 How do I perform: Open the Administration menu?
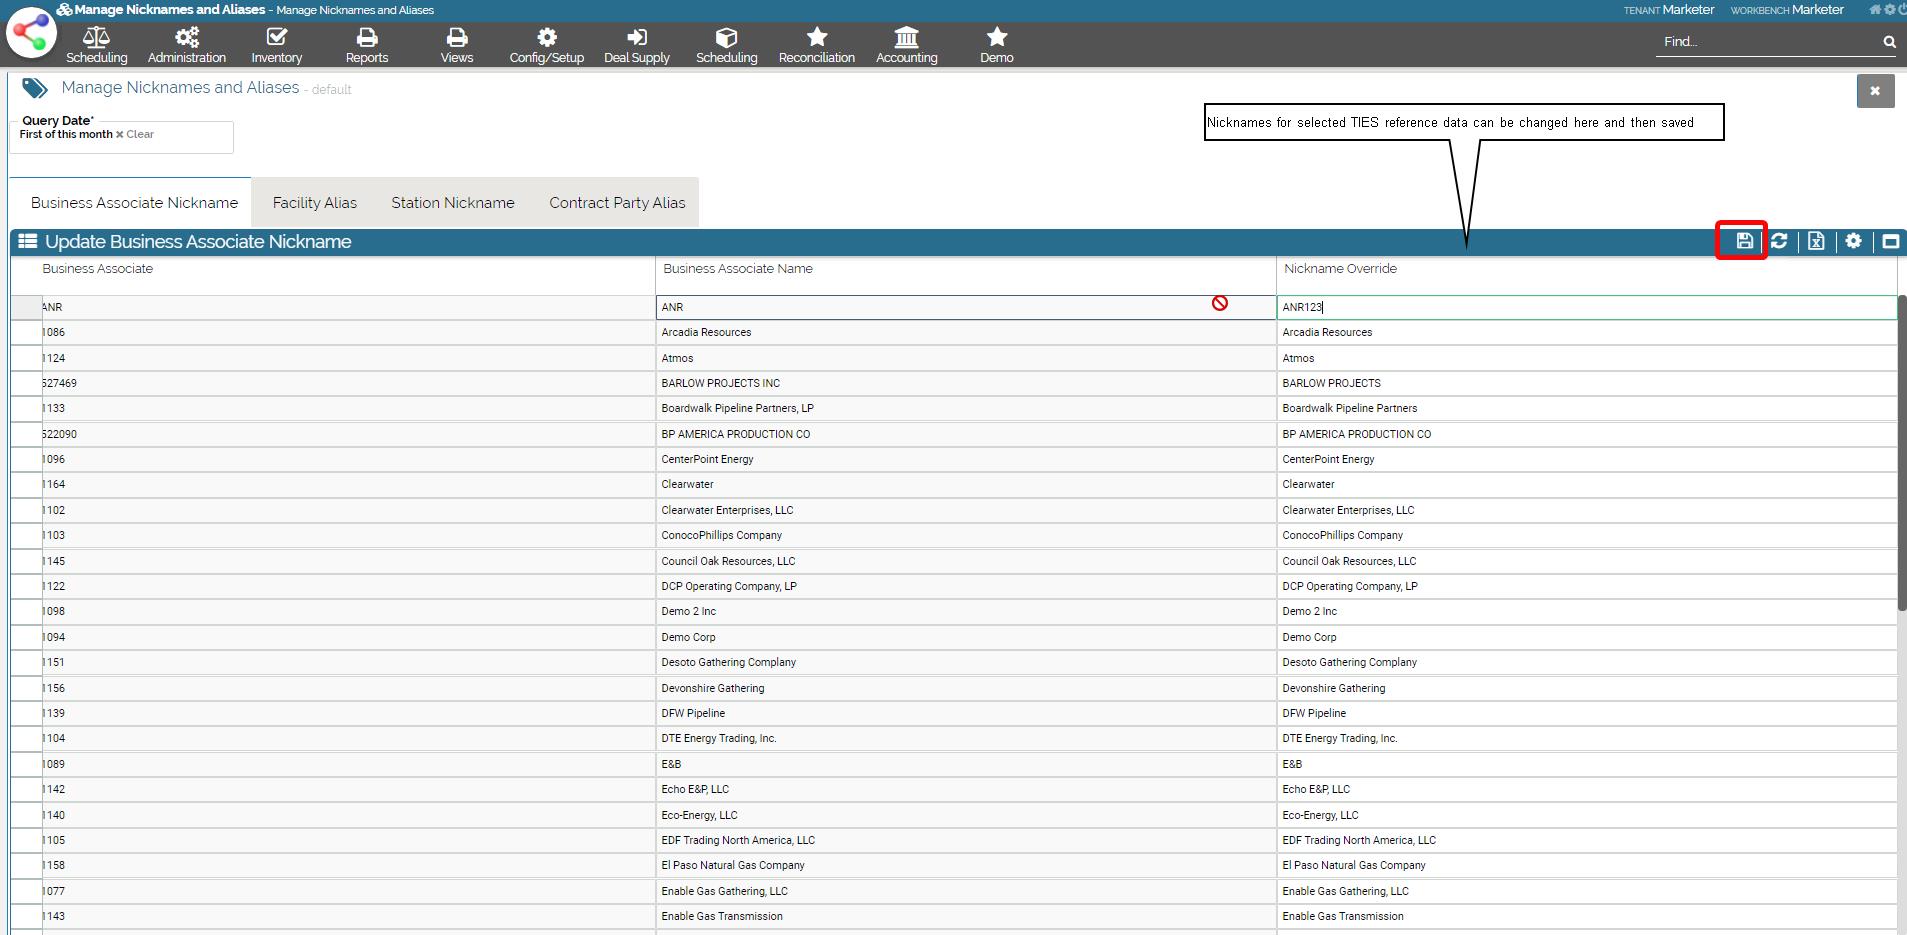[x=187, y=45]
